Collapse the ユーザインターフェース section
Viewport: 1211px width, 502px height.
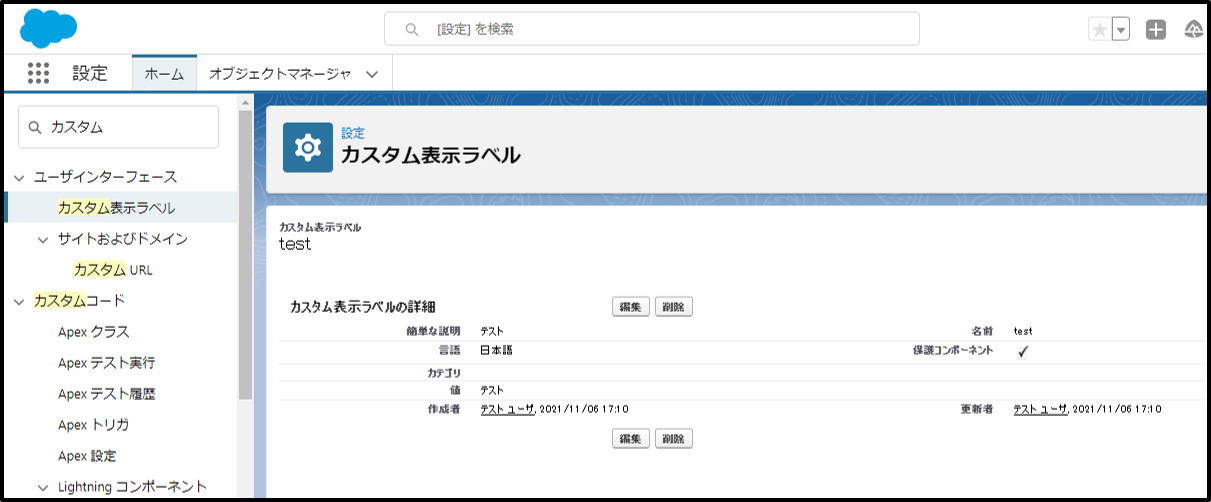(x=19, y=177)
